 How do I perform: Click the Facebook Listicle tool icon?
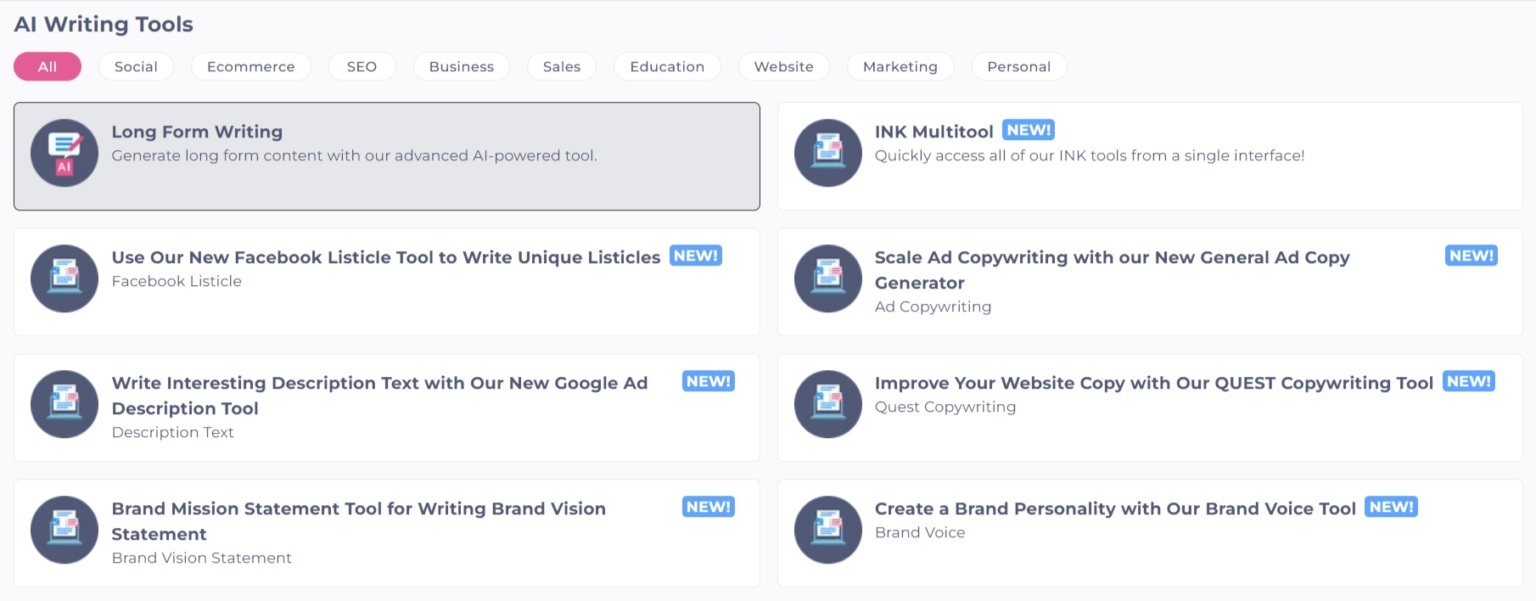(65, 279)
